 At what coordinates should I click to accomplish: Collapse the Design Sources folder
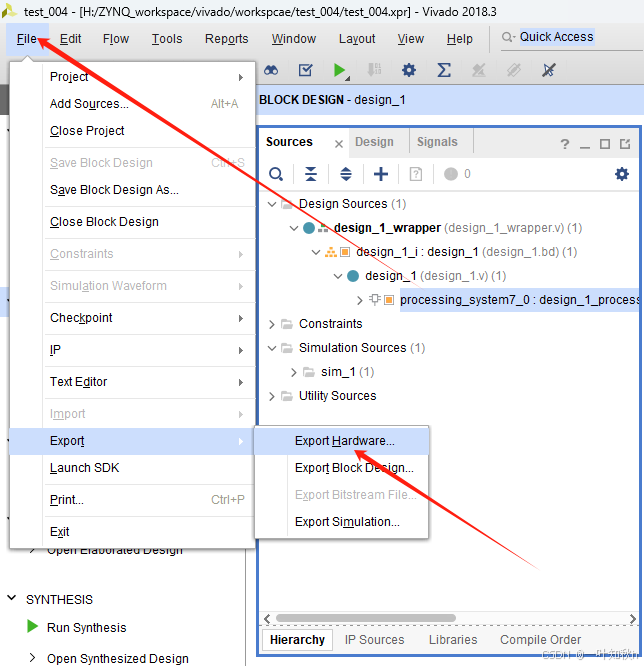tap(272, 204)
